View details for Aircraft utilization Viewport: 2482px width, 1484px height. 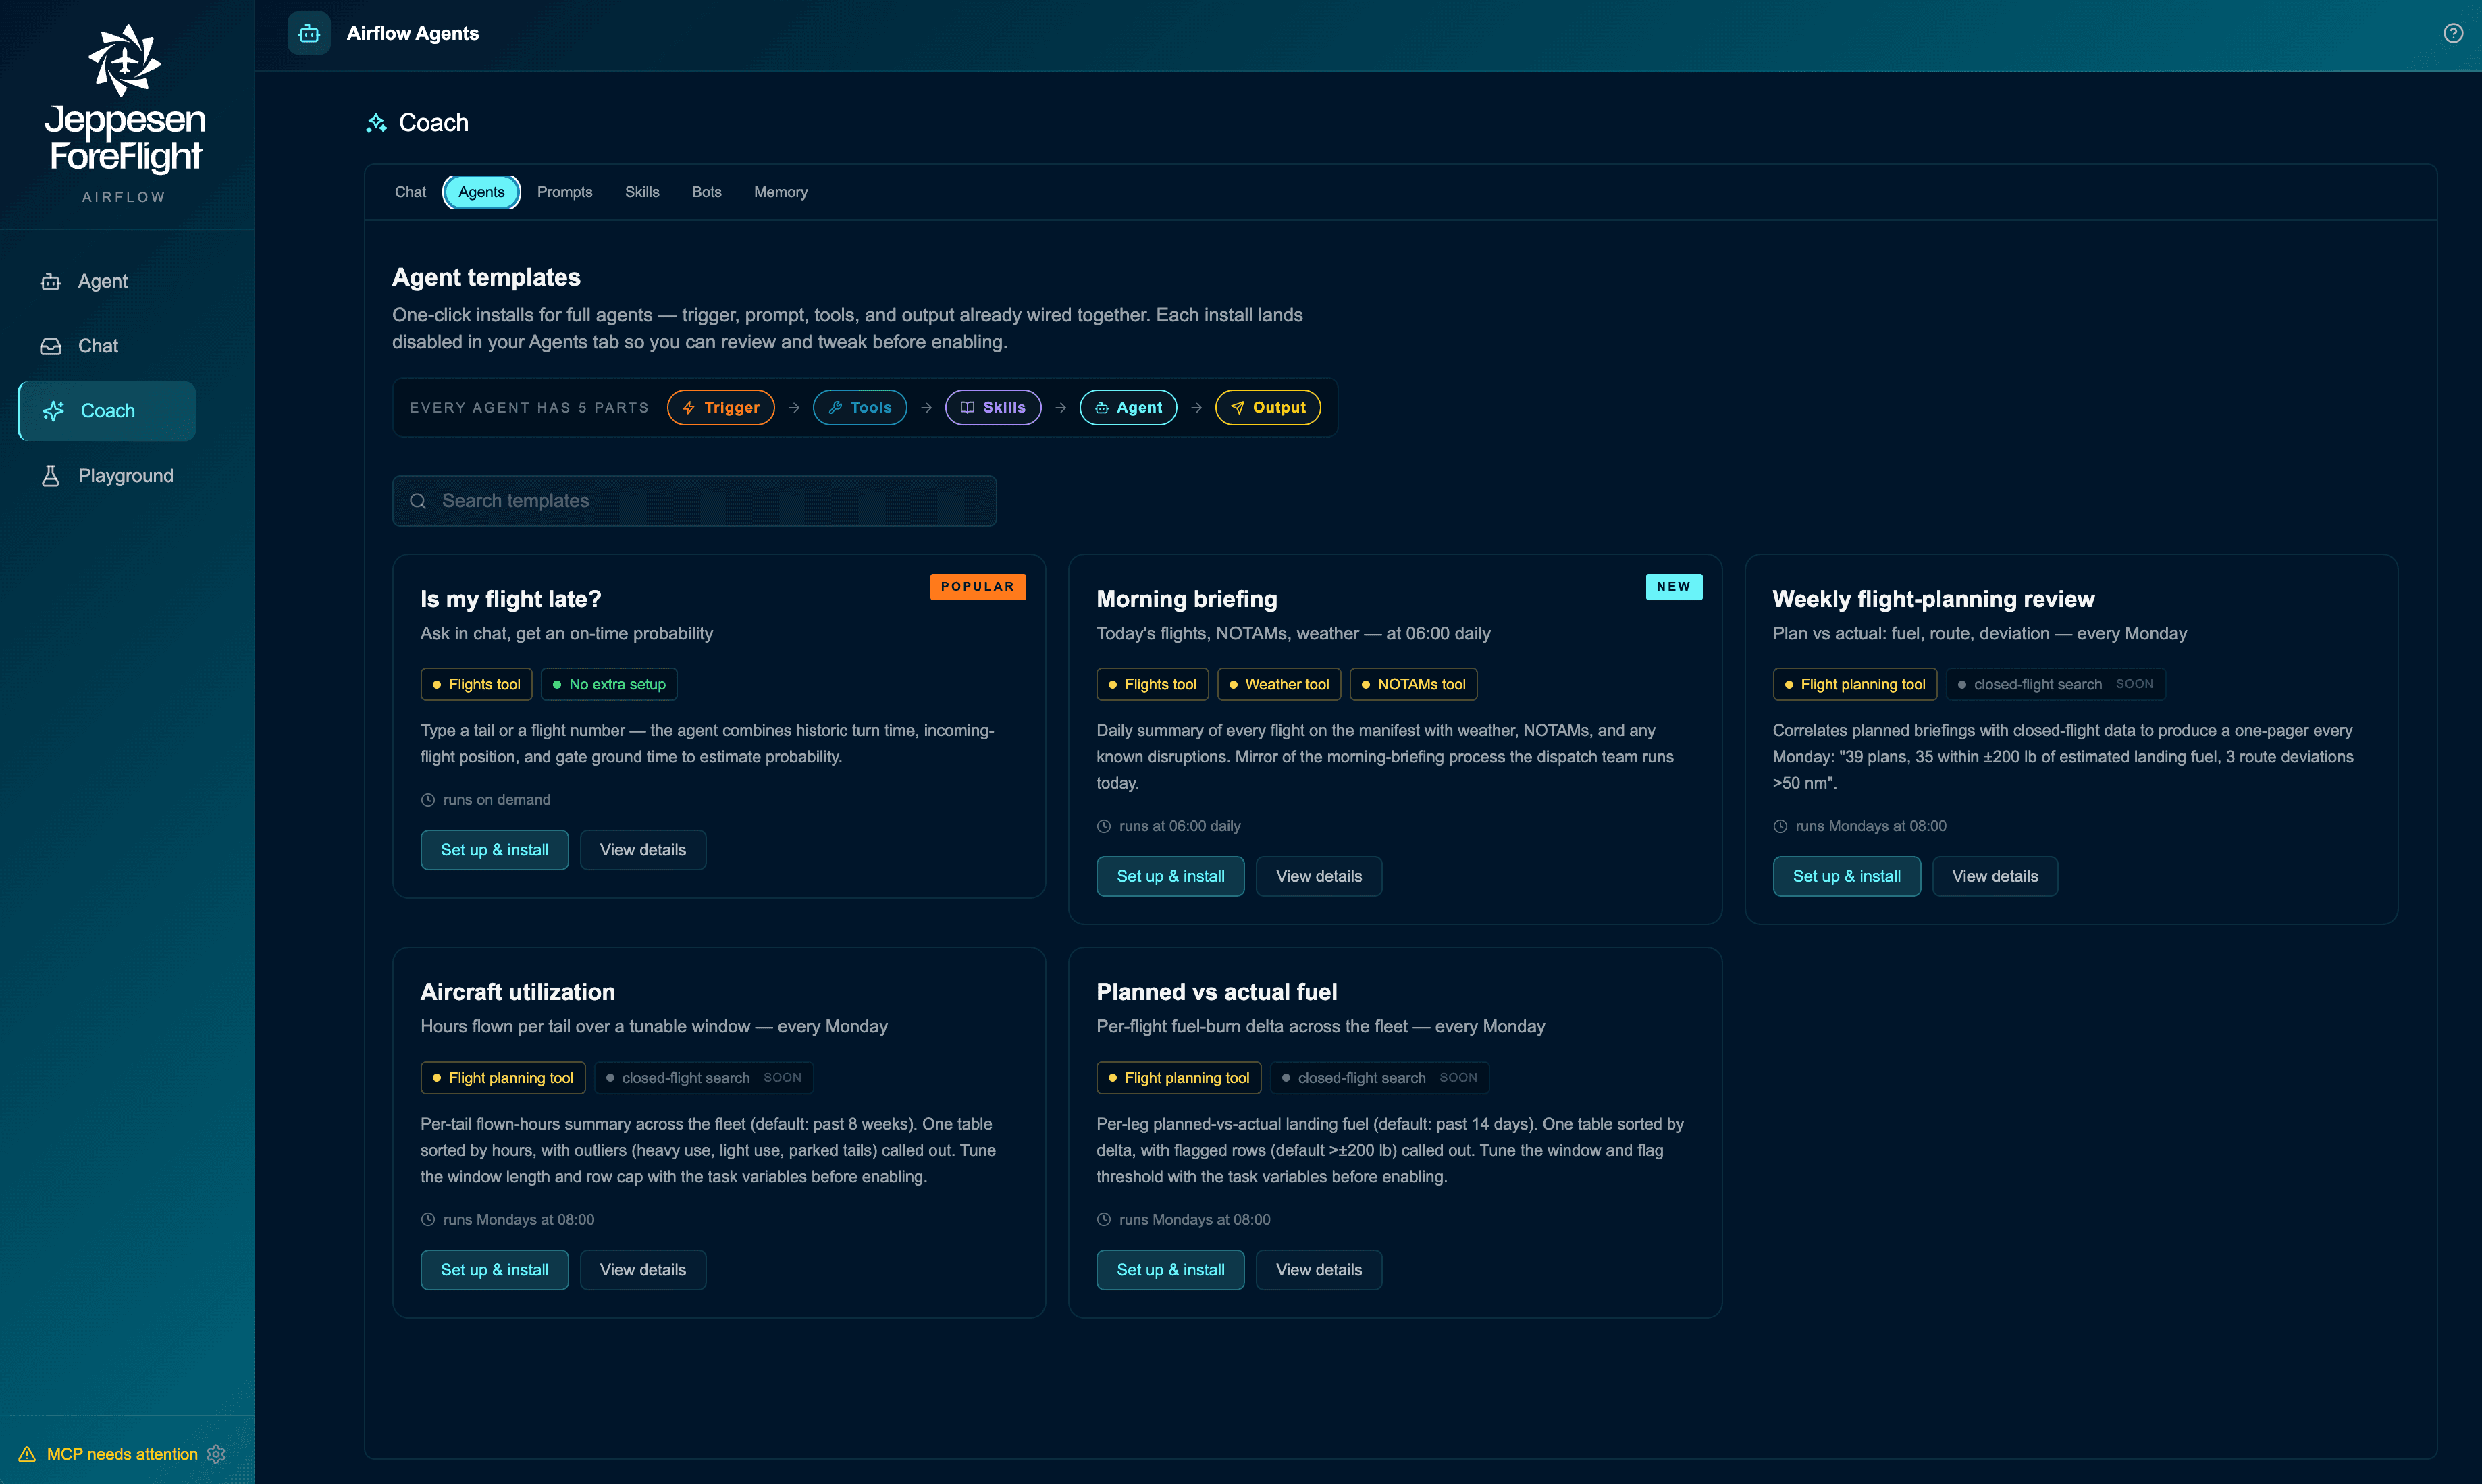pyautogui.click(x=643, y=1270)
